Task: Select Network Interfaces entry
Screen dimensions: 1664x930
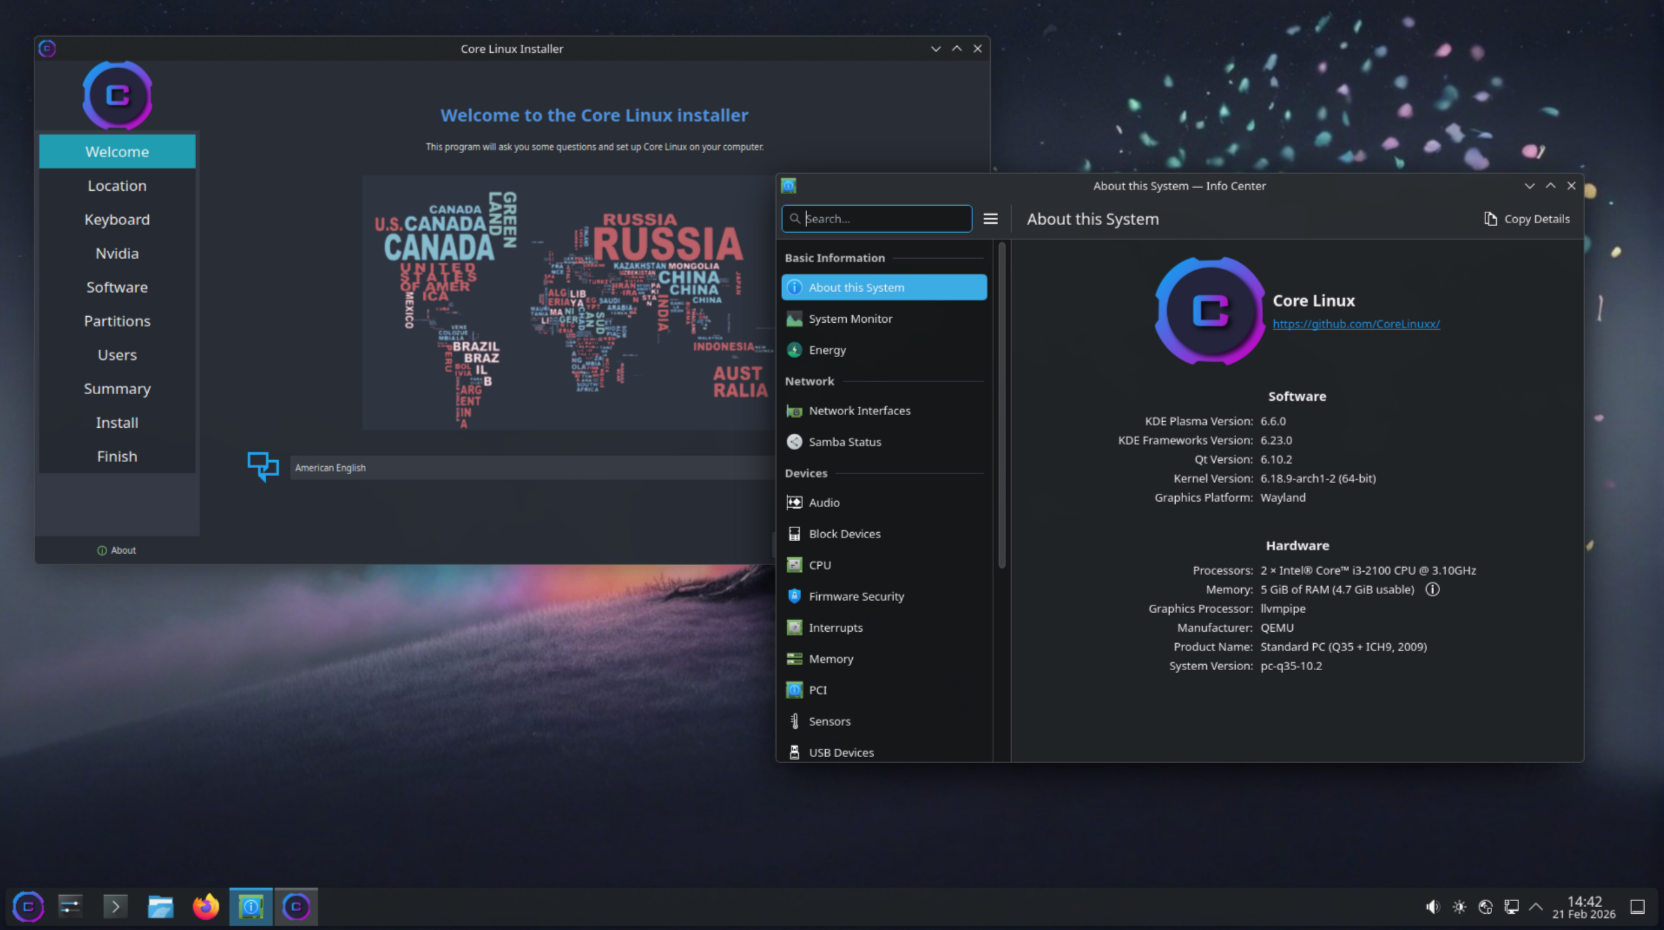Action: tap(859, 411)
